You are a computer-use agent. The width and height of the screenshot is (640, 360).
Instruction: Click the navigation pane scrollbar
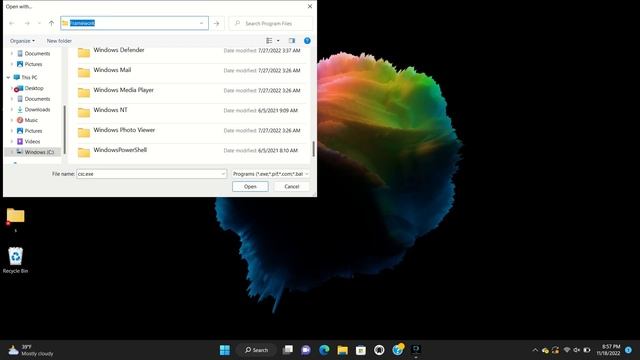64,130
